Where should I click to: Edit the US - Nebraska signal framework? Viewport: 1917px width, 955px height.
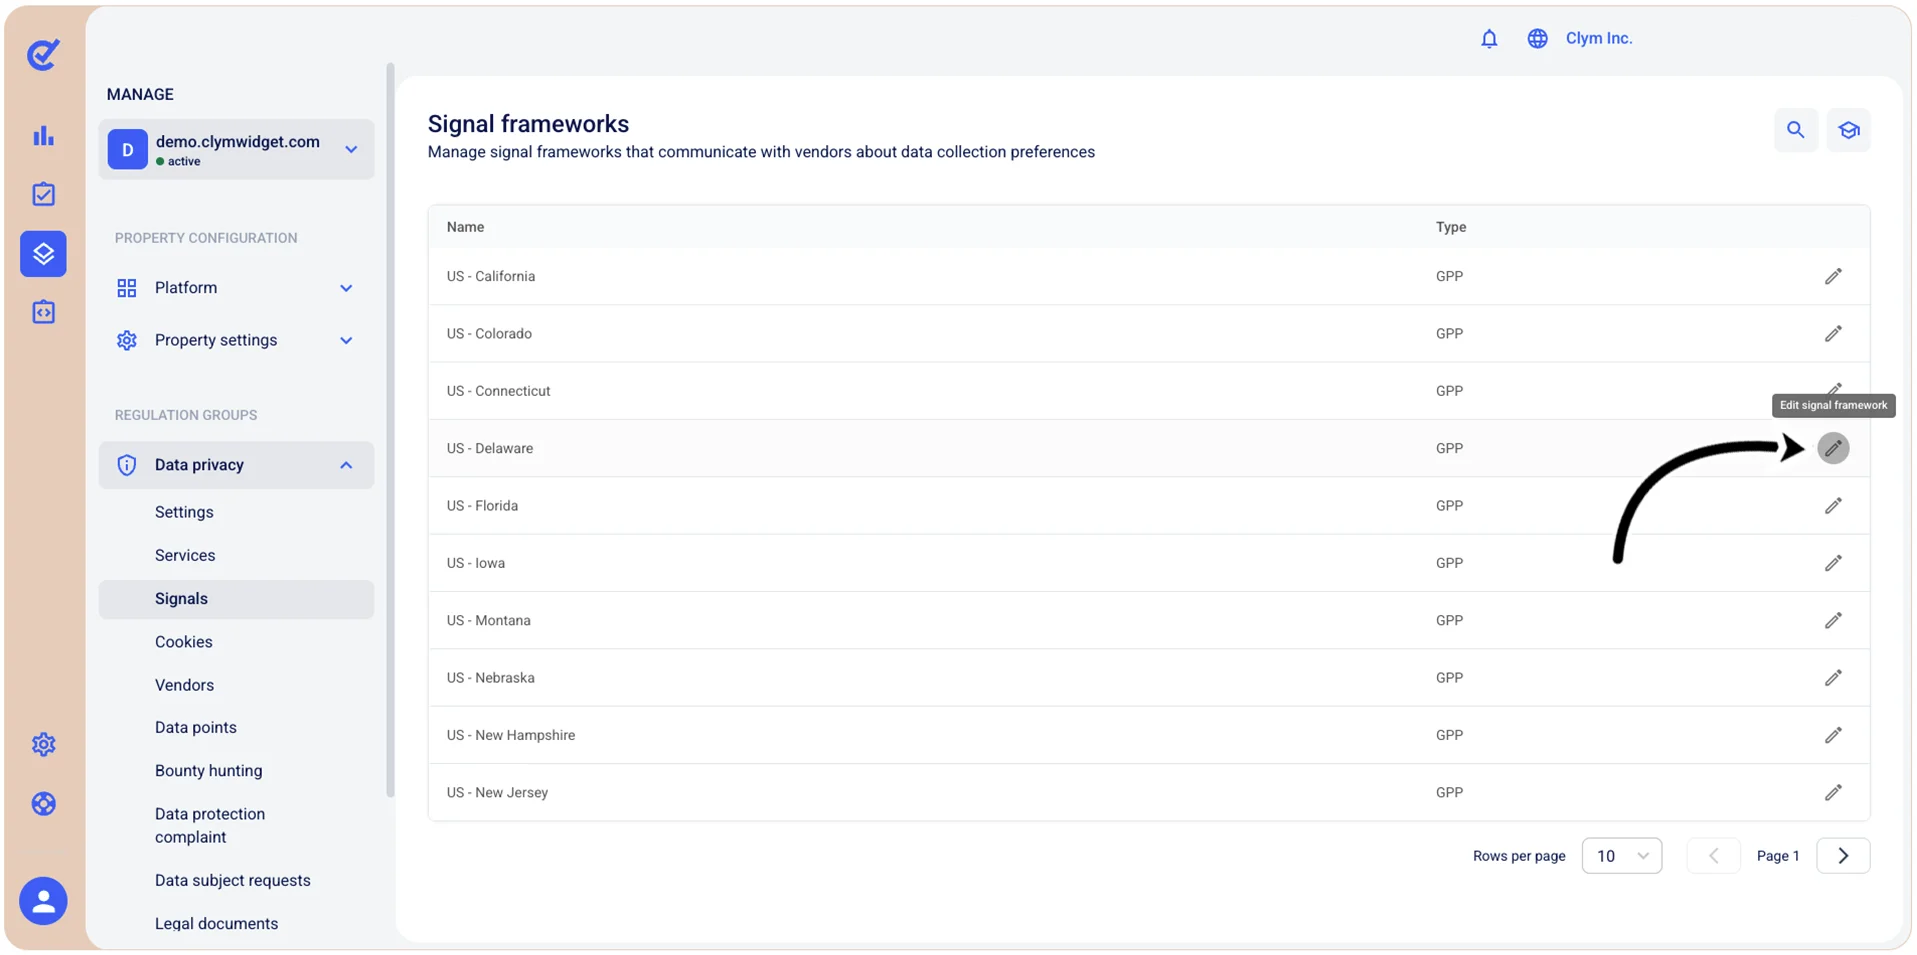(x=1833, y=678)
